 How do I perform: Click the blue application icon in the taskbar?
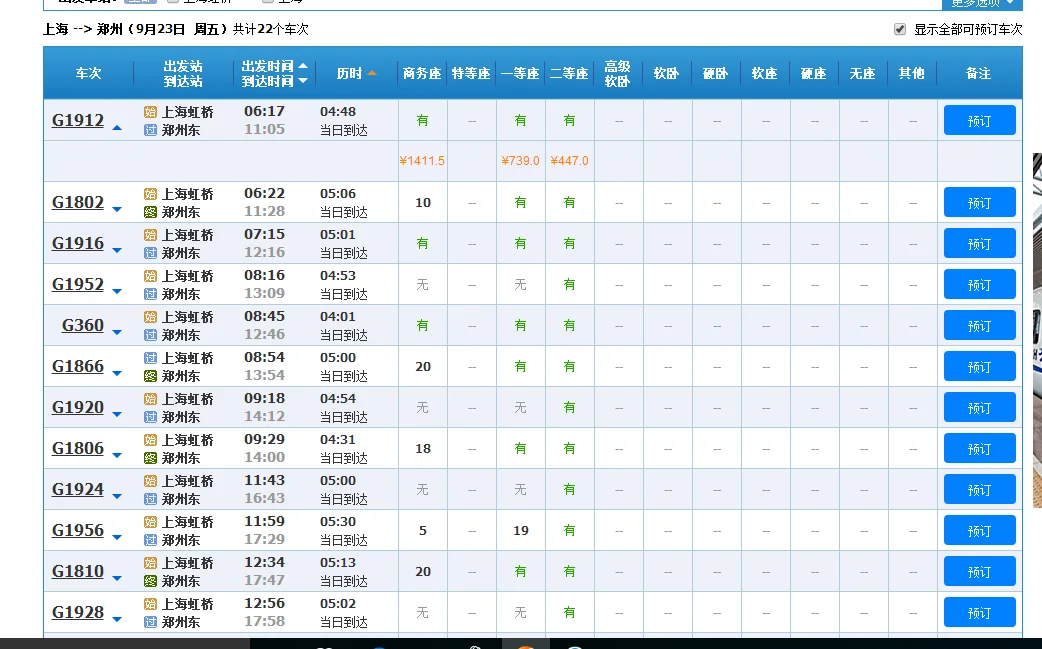click(378, 645)
